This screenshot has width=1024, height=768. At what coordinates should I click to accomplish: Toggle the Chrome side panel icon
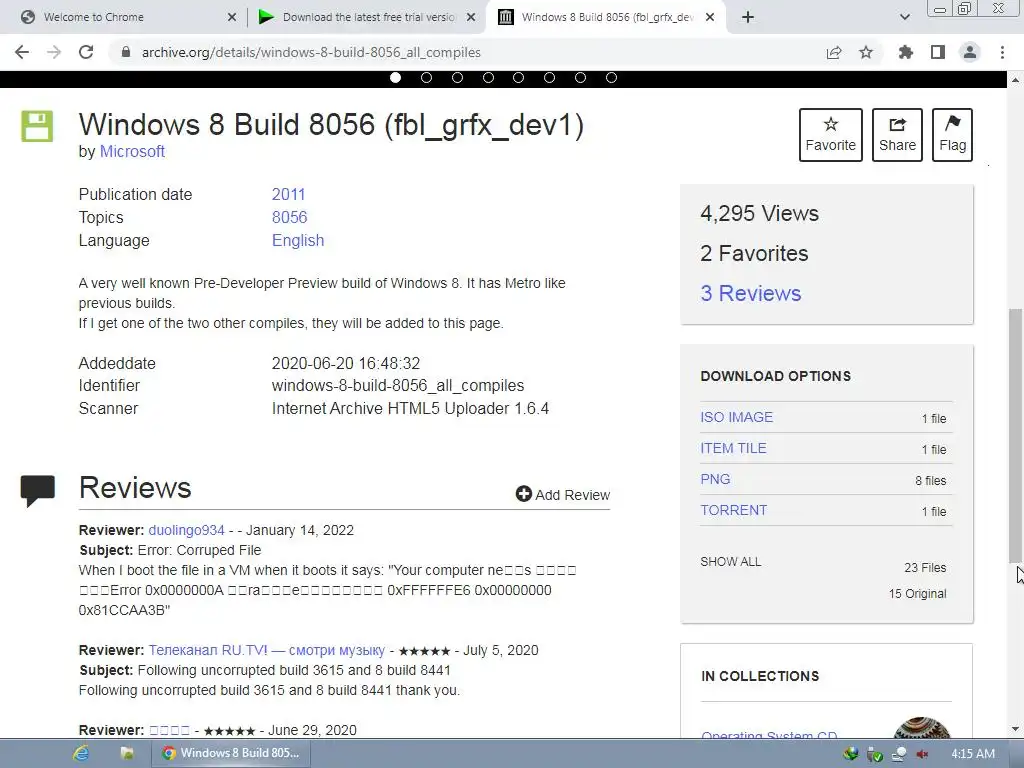point(938,52)
